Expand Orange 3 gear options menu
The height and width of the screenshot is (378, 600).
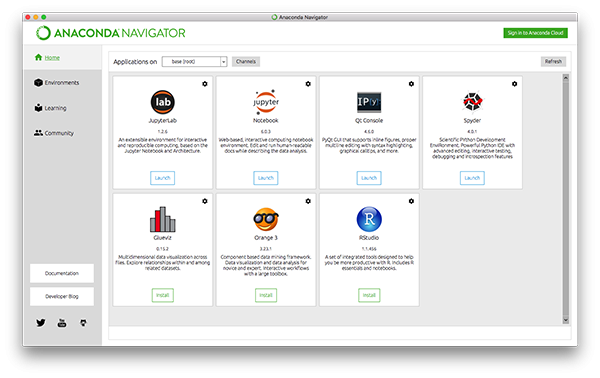(308, 201)
